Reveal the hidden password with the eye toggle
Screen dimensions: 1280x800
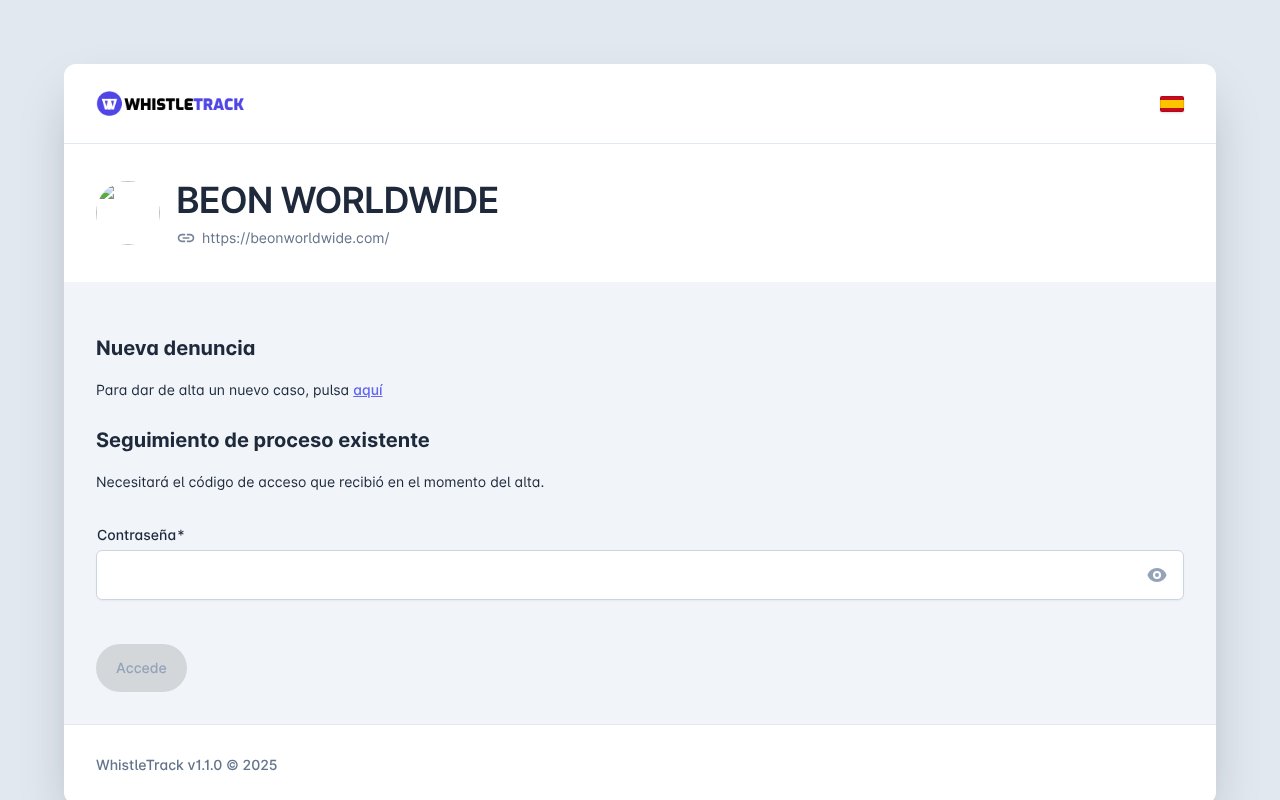[1157, 575]
